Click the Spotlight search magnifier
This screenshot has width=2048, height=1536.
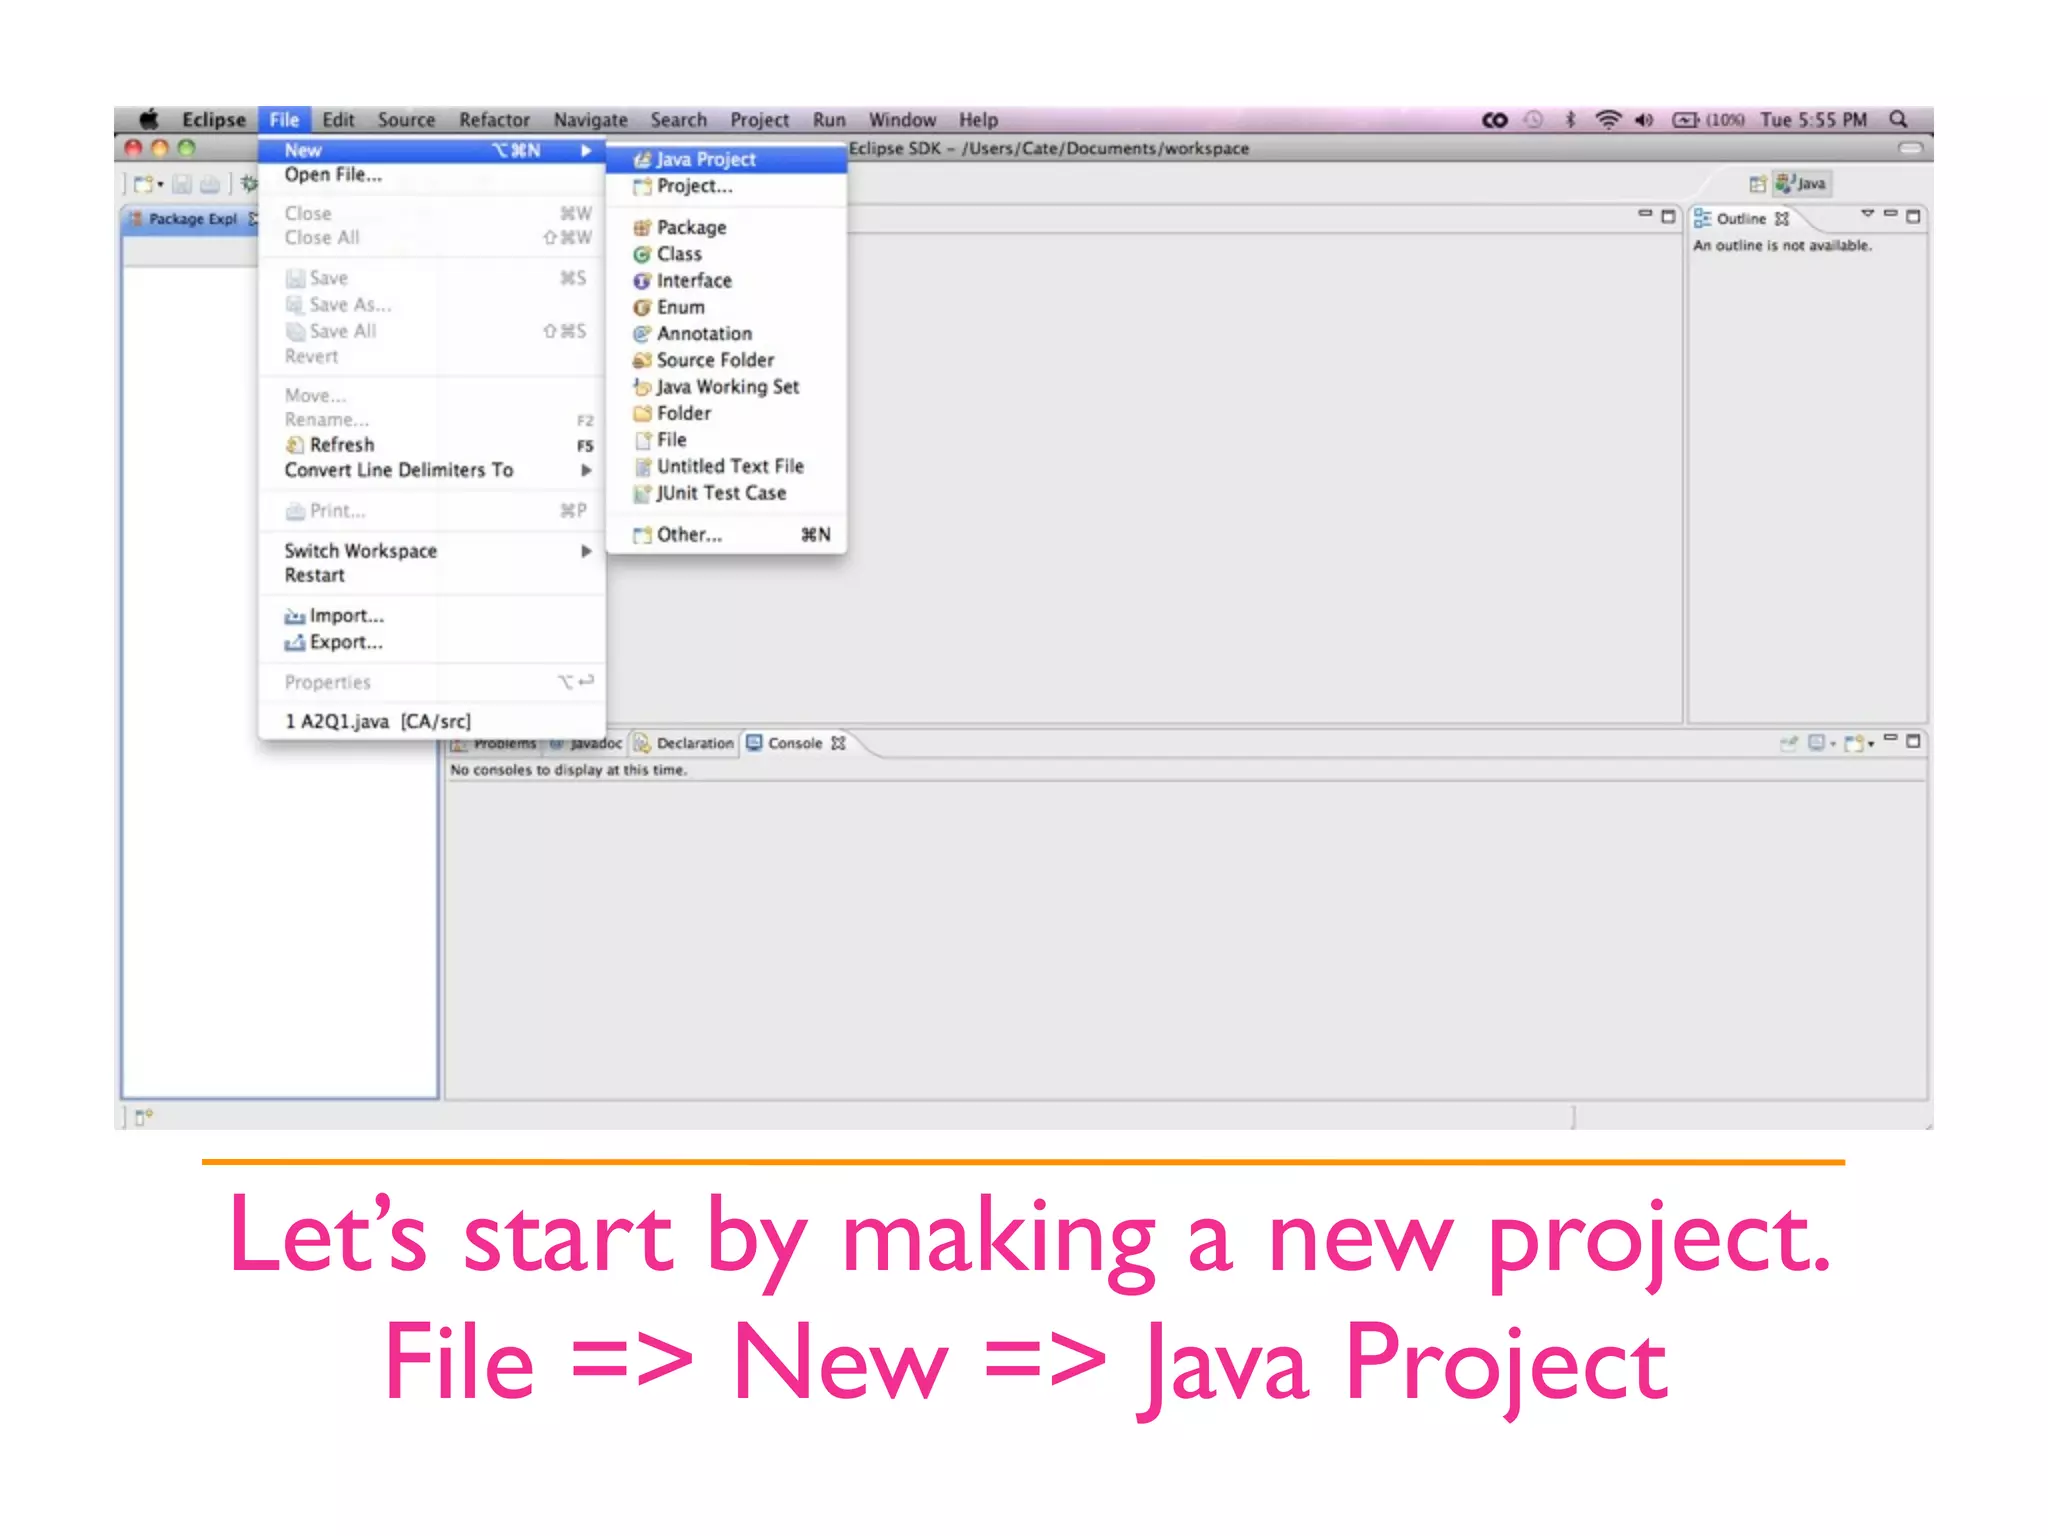[1897, 120]
